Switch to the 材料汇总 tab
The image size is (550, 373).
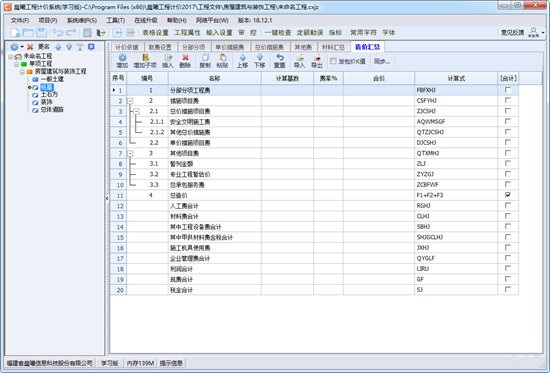point(334,47)
